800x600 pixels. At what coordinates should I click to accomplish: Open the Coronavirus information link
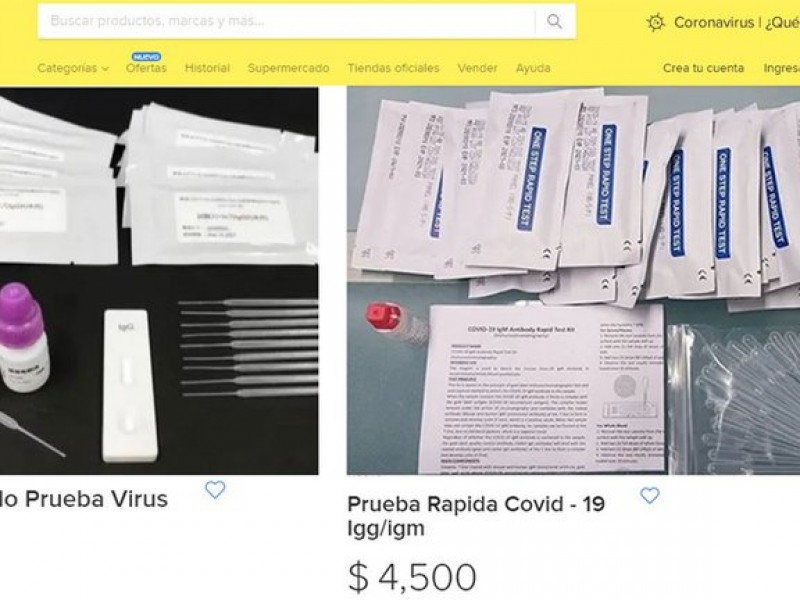pos(737,22)
